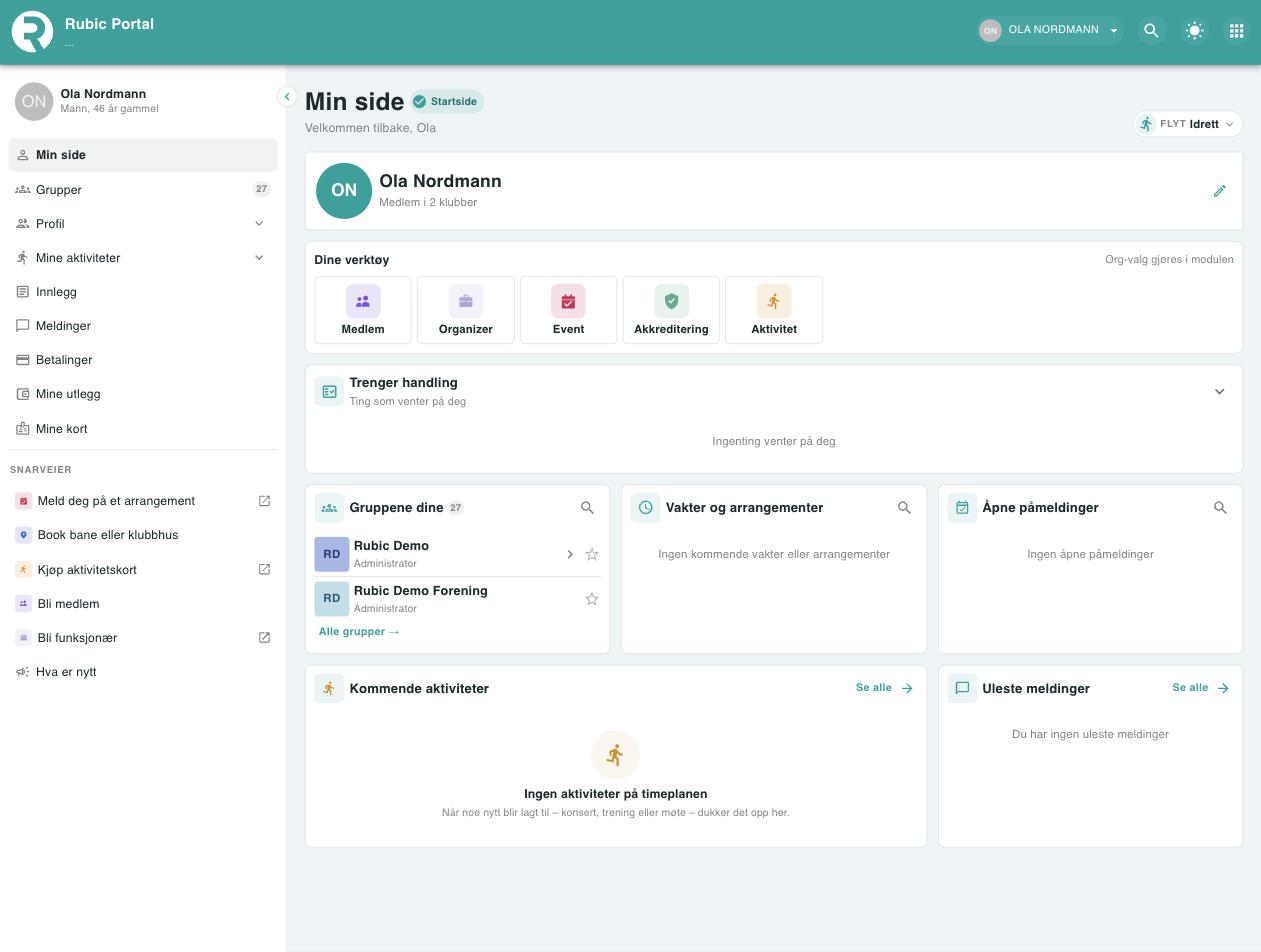The width and height of the screenshot is (1261, 952).
Task: Expand the Mine aktiviteter sidebar section
Action: pos(143,257)
